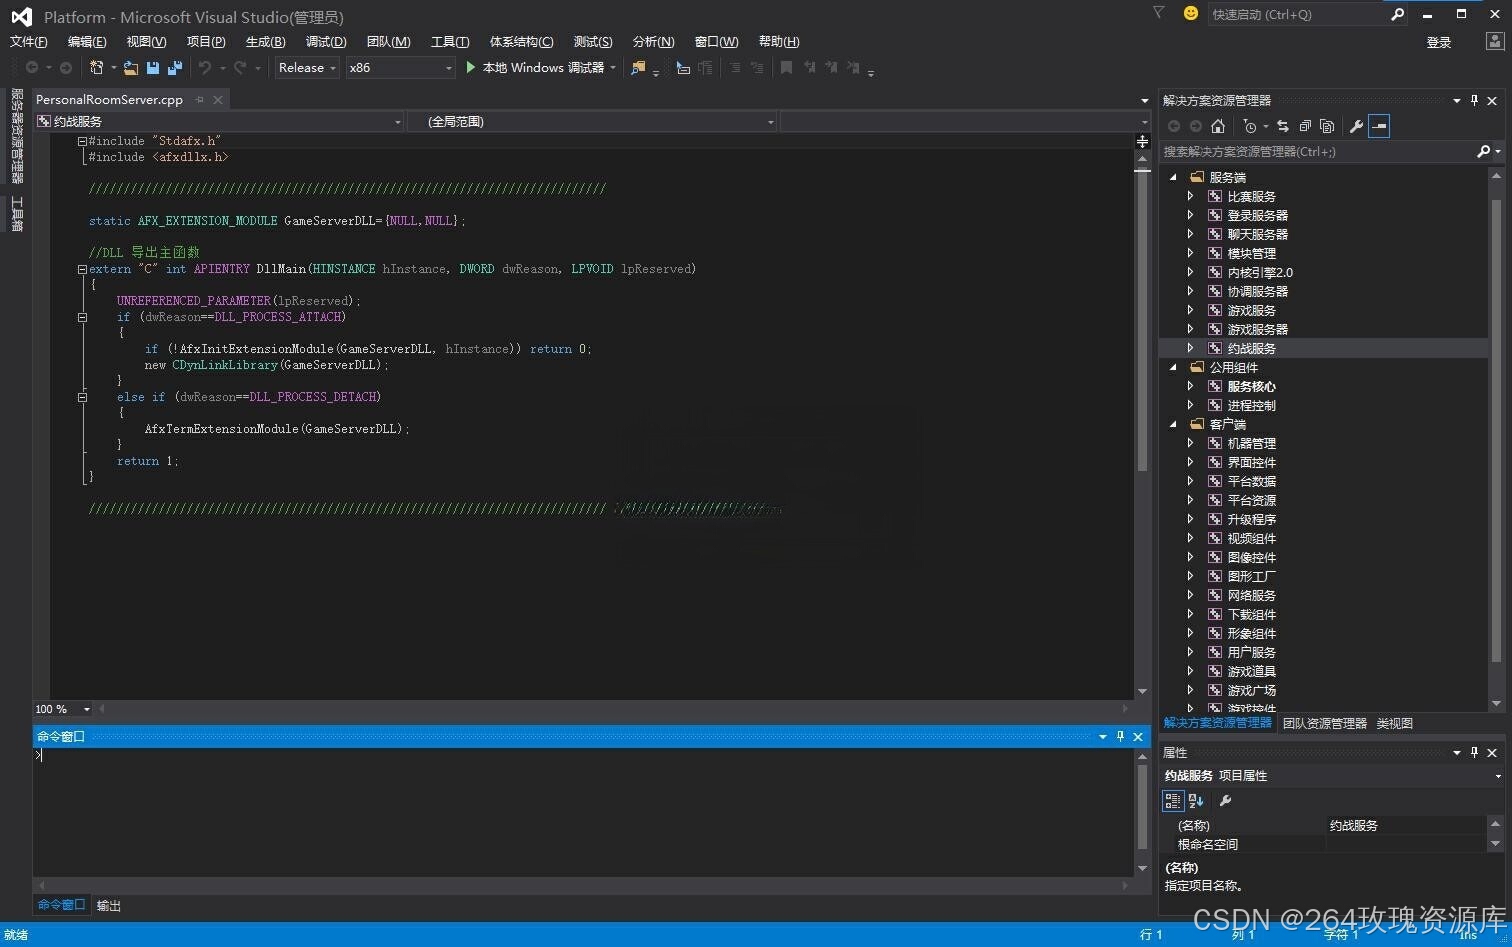Image resolution: width=1512 pixels, height=947 pixels.
Task: Click the Undo arrow icon
Action: pos(204,68)
